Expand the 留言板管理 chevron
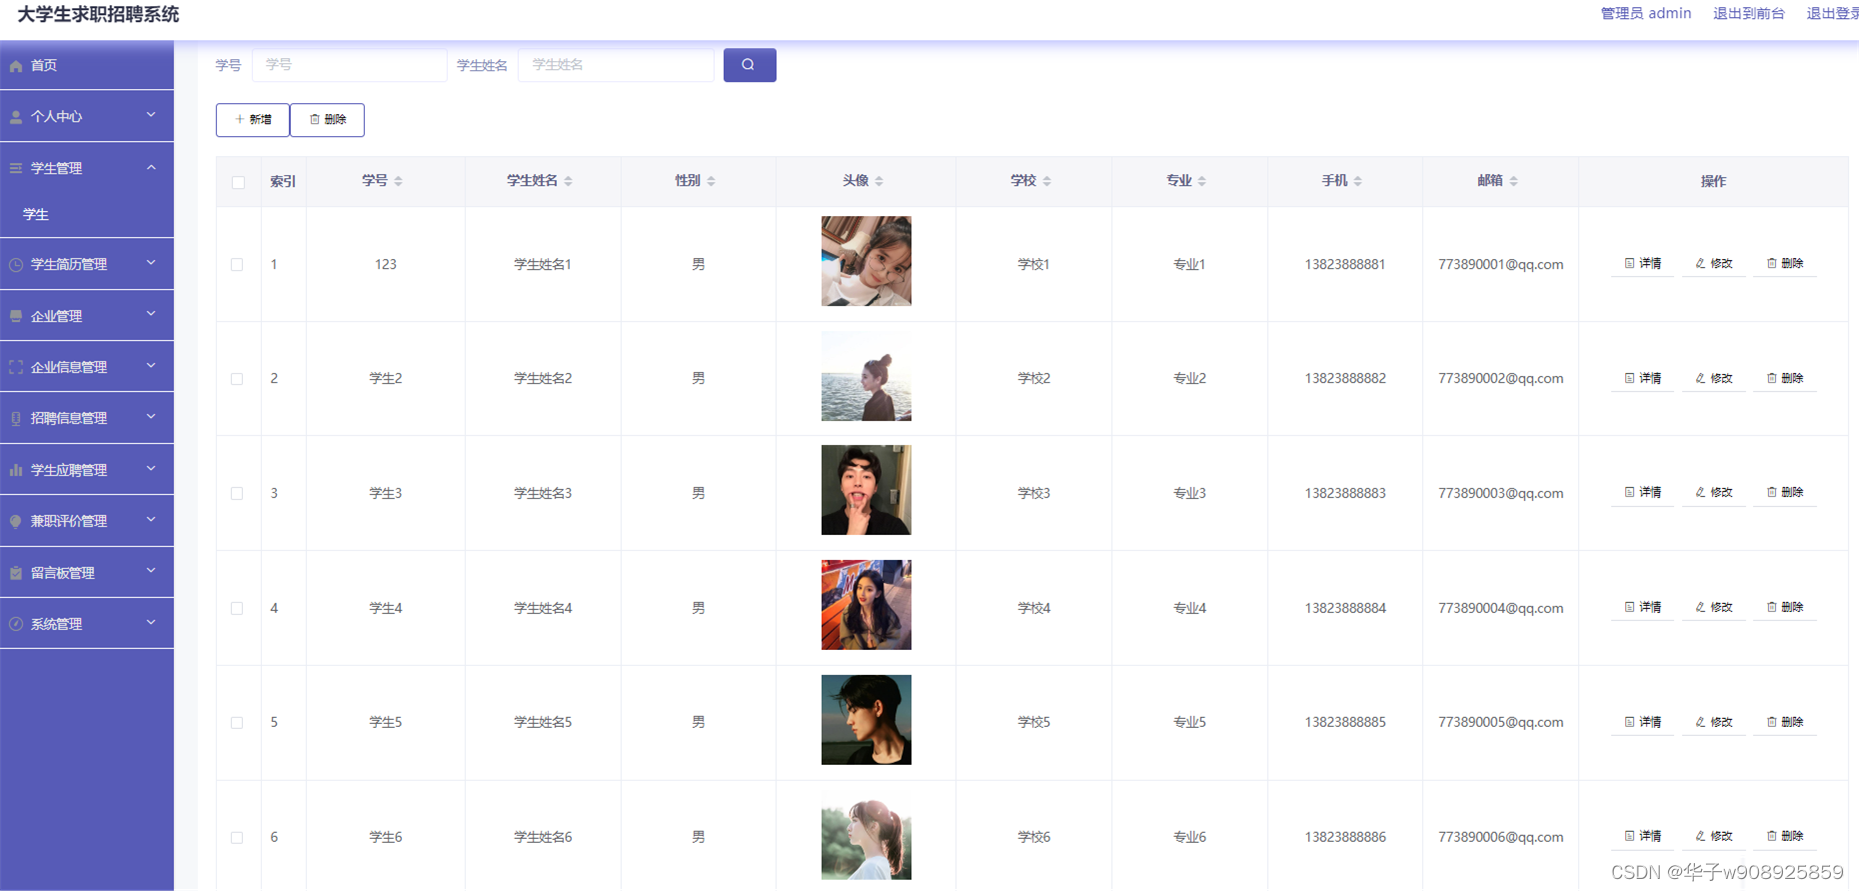The image size is (1859, 891). coord(151,571)
